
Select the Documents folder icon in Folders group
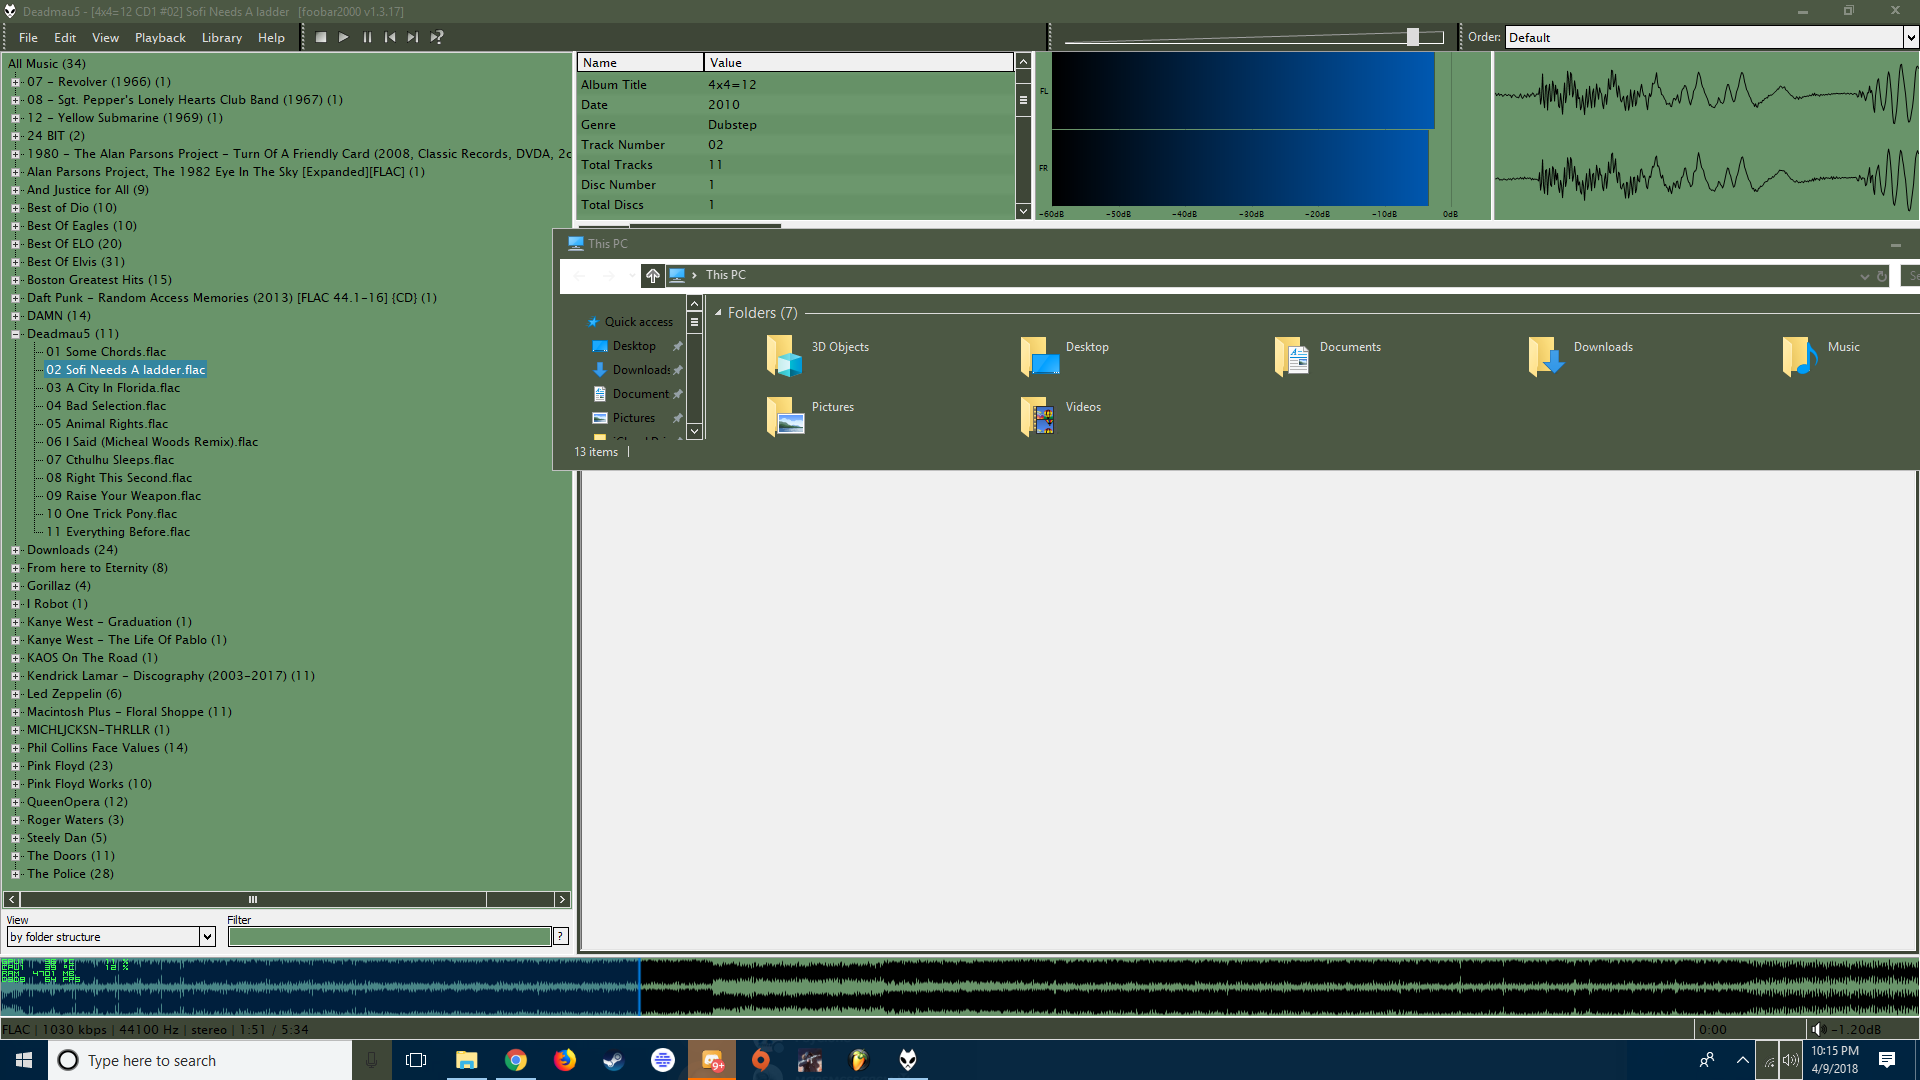1292,355
